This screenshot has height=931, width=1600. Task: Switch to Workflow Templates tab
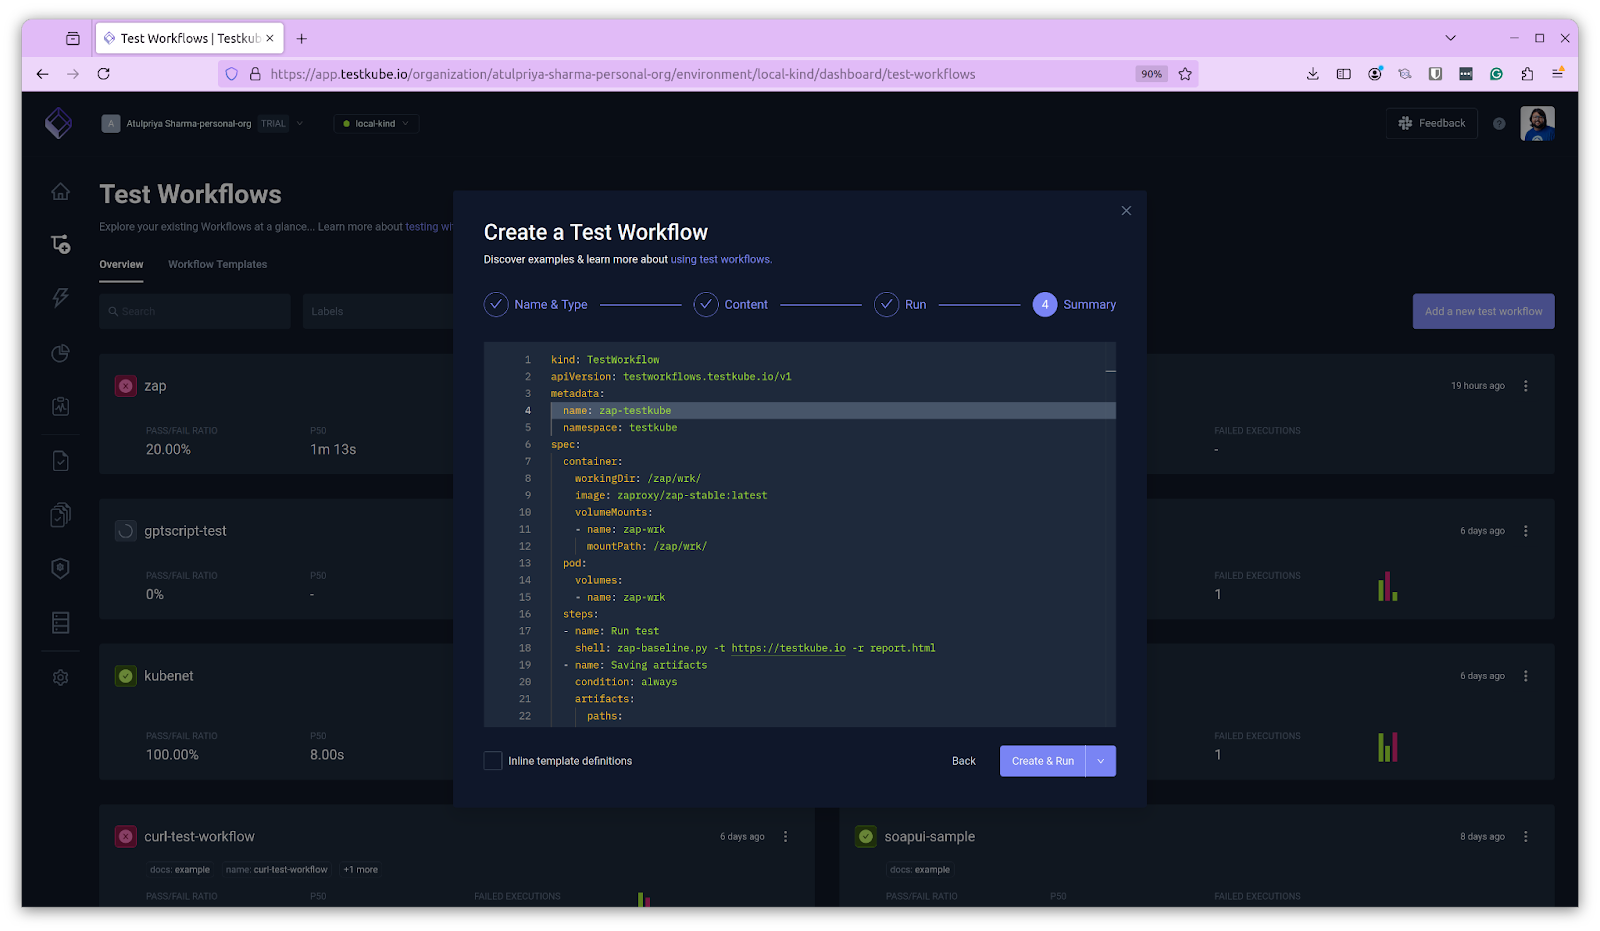pyautogui.click(x=218, y=265)
